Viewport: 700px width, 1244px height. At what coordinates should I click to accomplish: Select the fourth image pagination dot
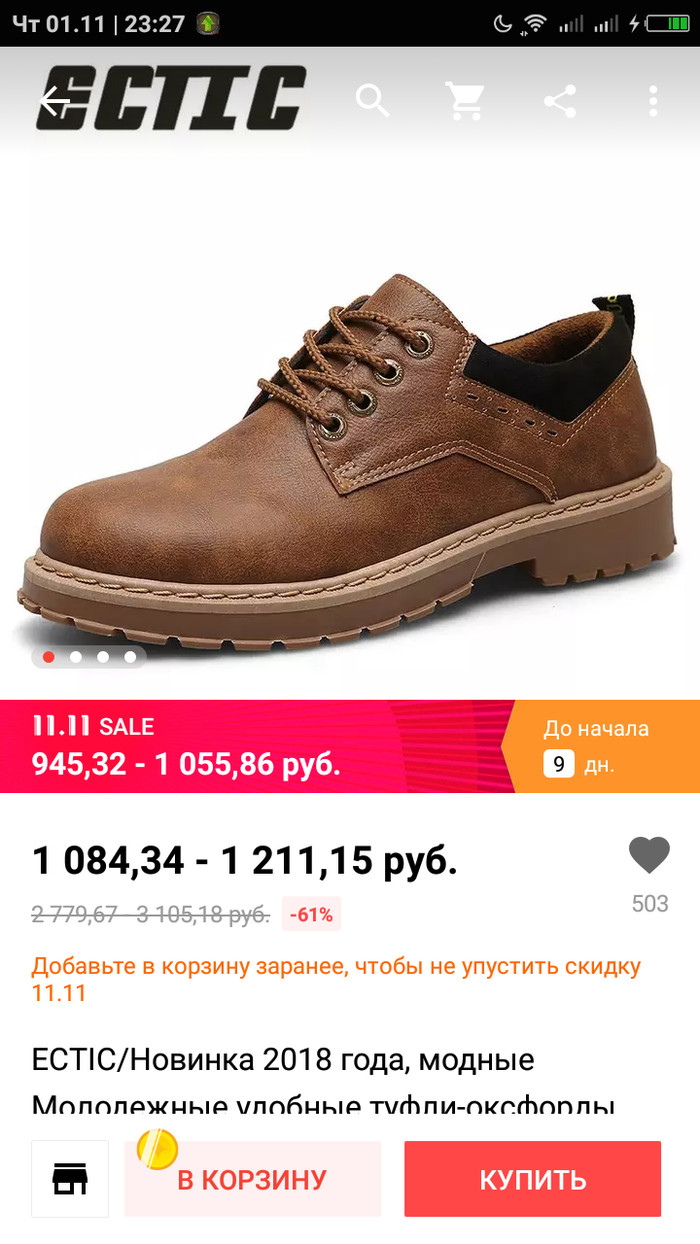[130, 657]
